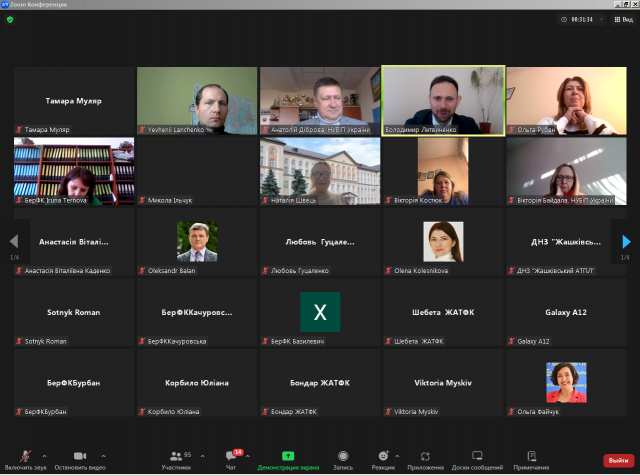The width and height of the screenshot is (640, 476).
Task: Select Вікторія Байдала's video tile
Action: coord(566,171)
